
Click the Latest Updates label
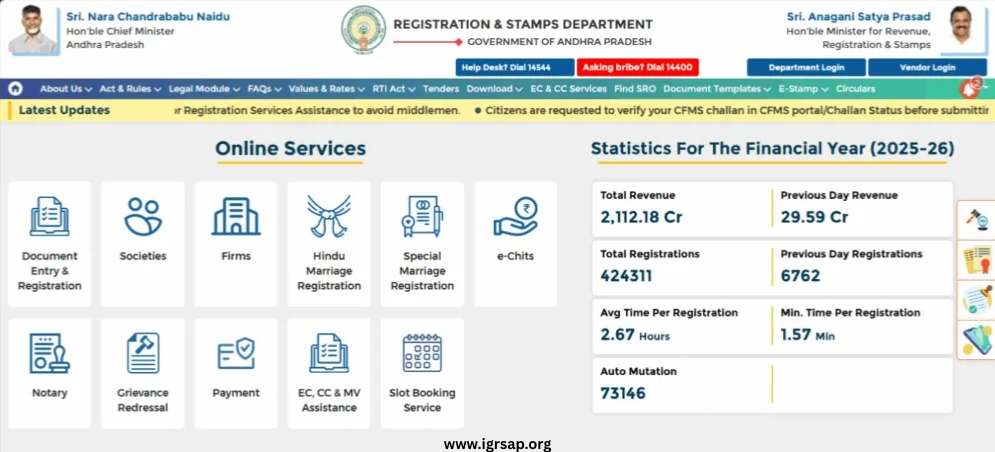coord(64,110)
